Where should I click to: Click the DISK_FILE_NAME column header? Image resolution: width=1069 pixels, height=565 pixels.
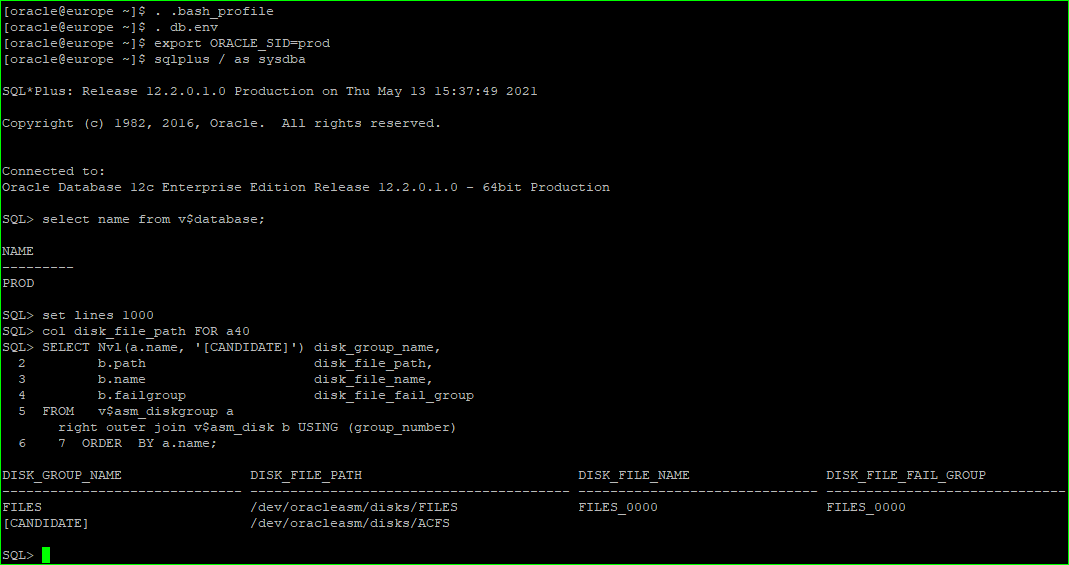[x=634, y=475]
